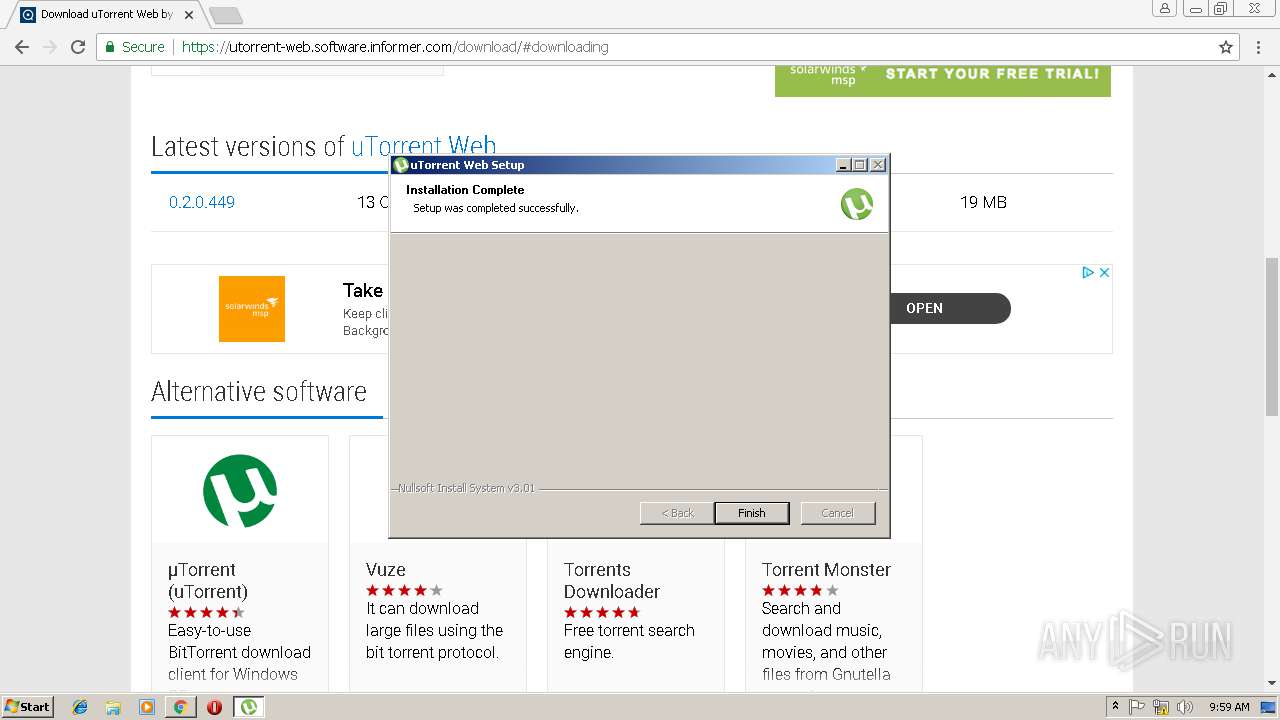Open the Windows Start menu
This screenshot has height=720, width=1280.
[x=27, y=706]
